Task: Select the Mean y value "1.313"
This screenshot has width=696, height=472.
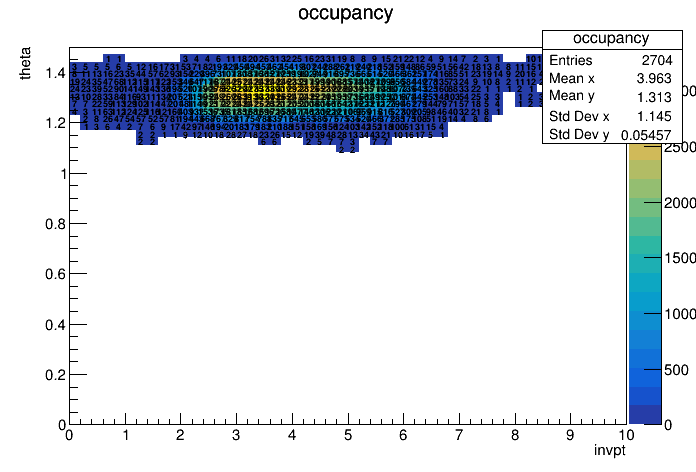Action: (654, 97)
